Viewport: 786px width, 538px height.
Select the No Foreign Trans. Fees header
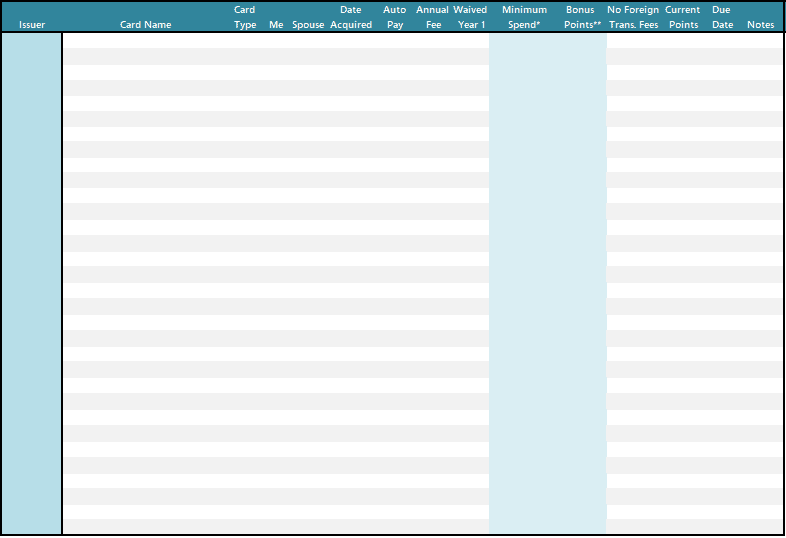pyautogui.click(x=633, y=17)
